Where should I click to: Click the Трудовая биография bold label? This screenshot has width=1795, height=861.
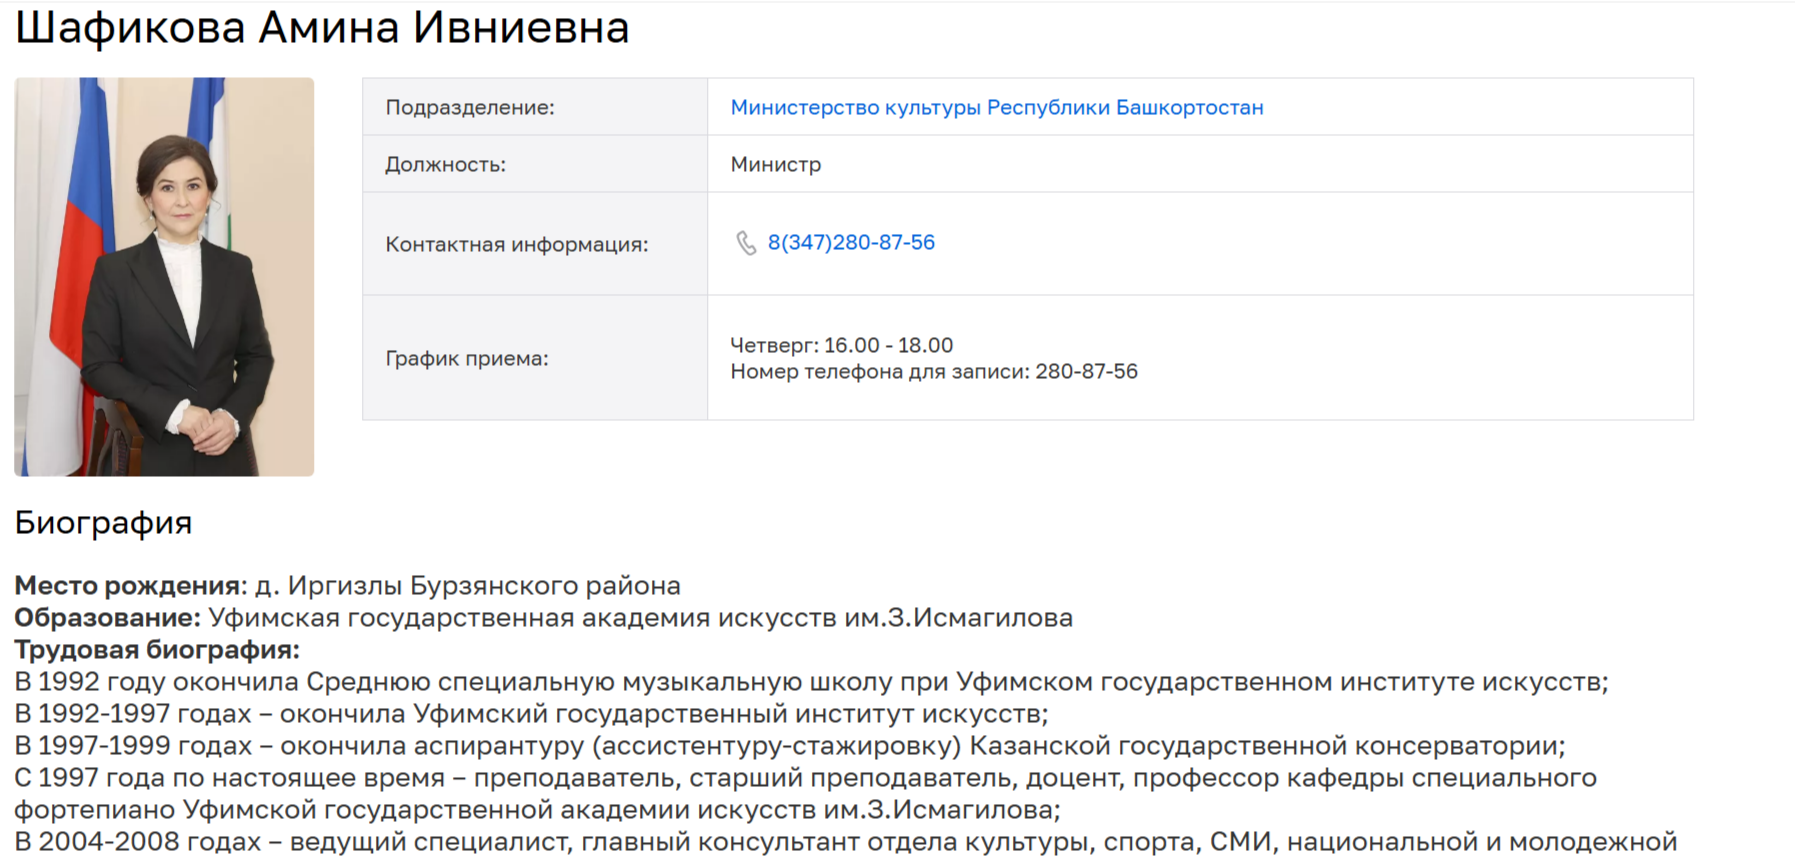[157, 649]
